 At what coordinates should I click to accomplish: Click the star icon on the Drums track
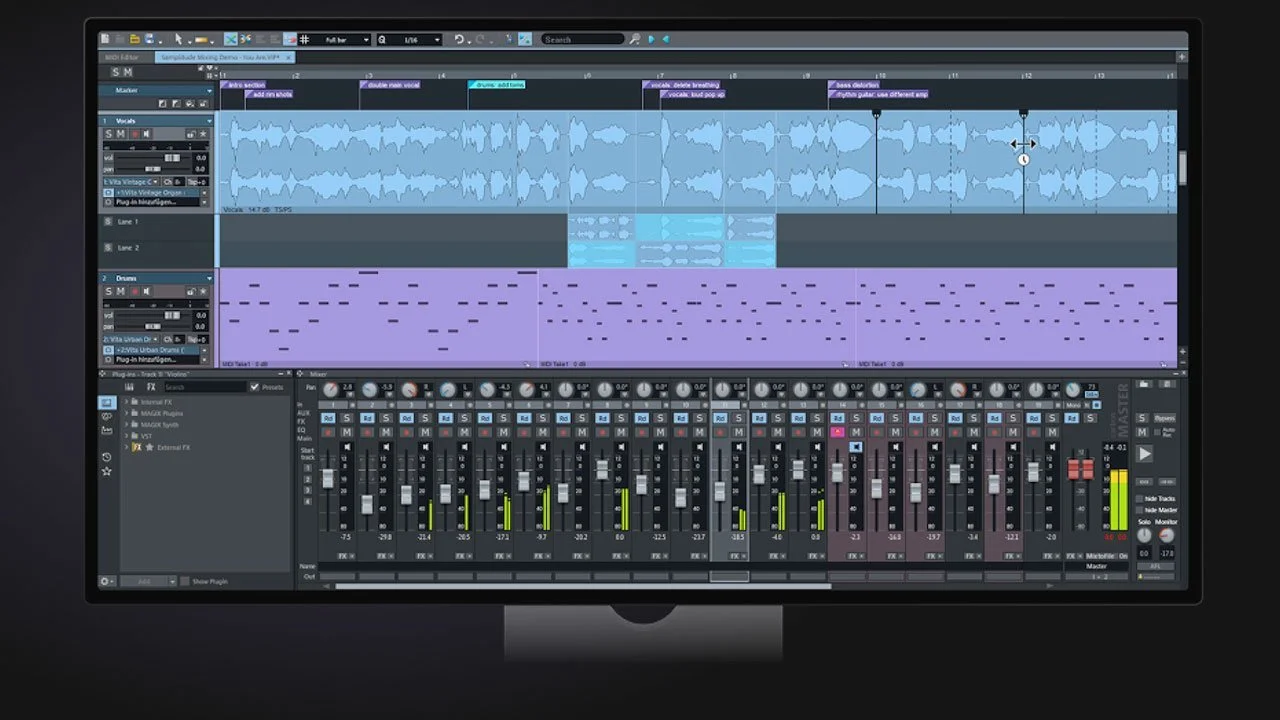click(204, 291)
